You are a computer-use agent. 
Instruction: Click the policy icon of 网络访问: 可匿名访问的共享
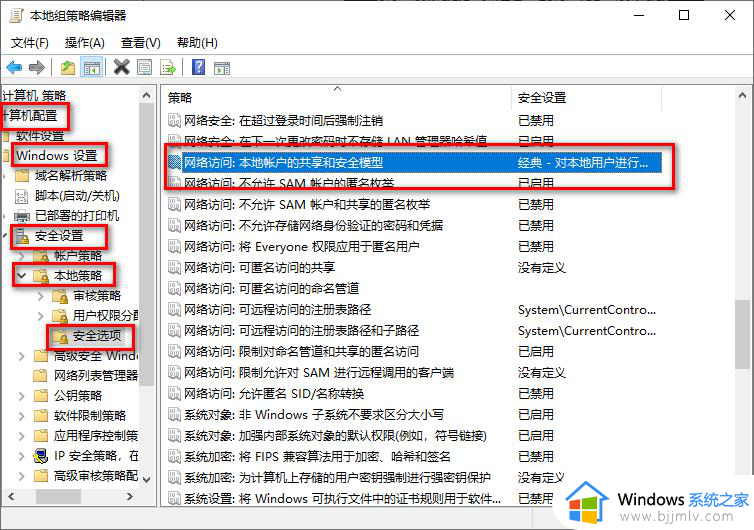pyautogui.click(x=174, y=267)
